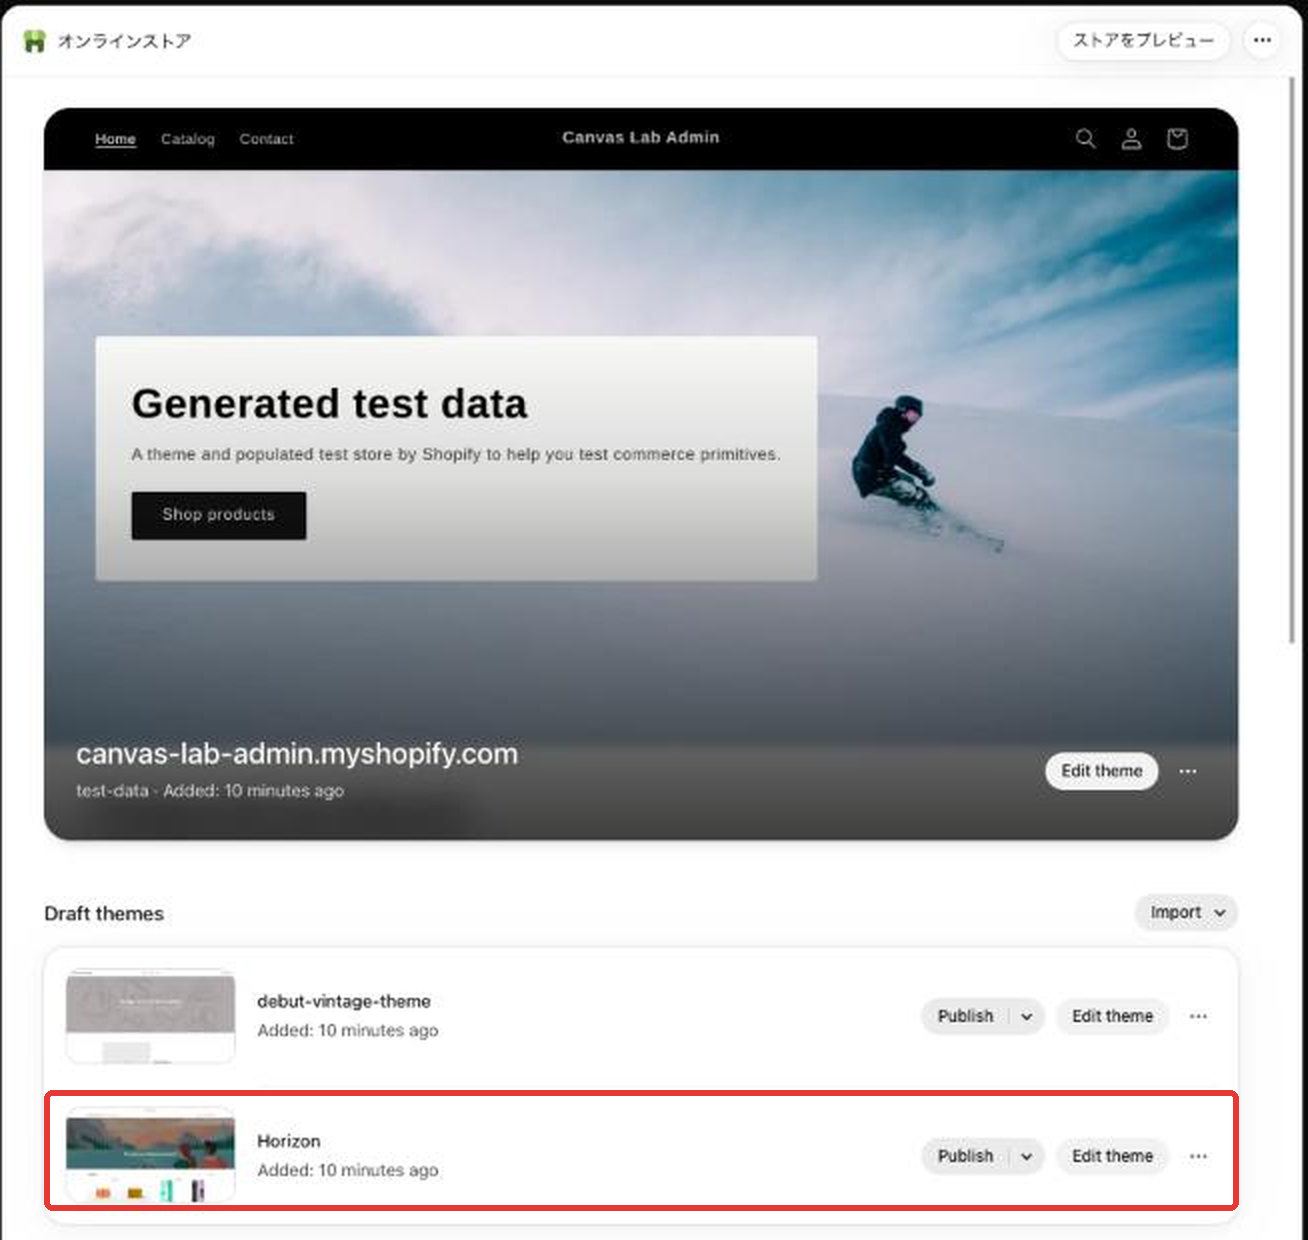Expand publish options arrow for Horizon
Viewport: 1308px width, 1240px height.
(1027, 1156)
